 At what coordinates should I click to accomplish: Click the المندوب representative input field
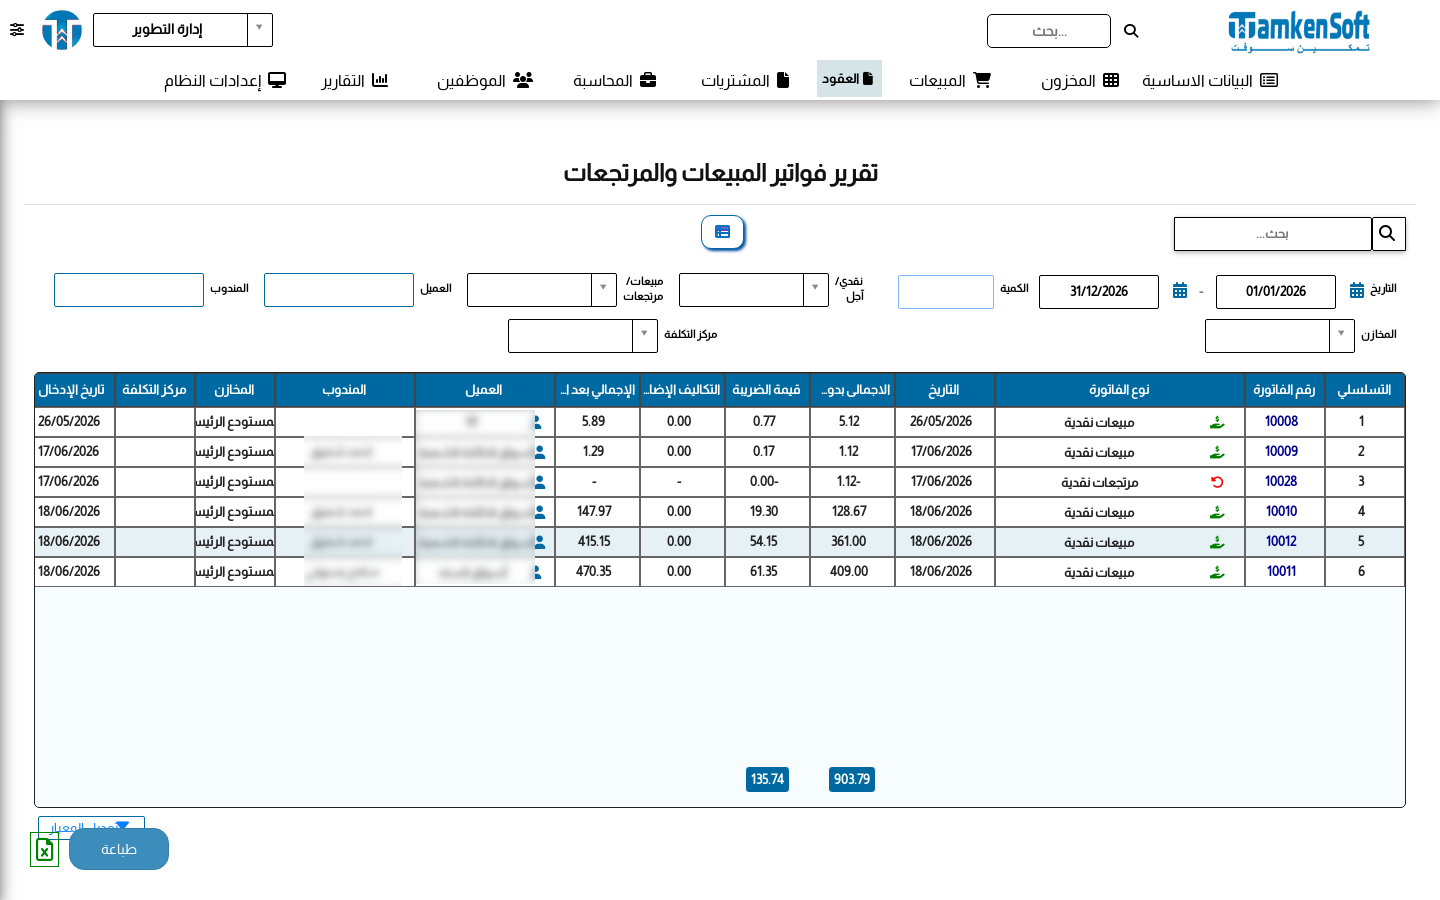click(129, 290)
